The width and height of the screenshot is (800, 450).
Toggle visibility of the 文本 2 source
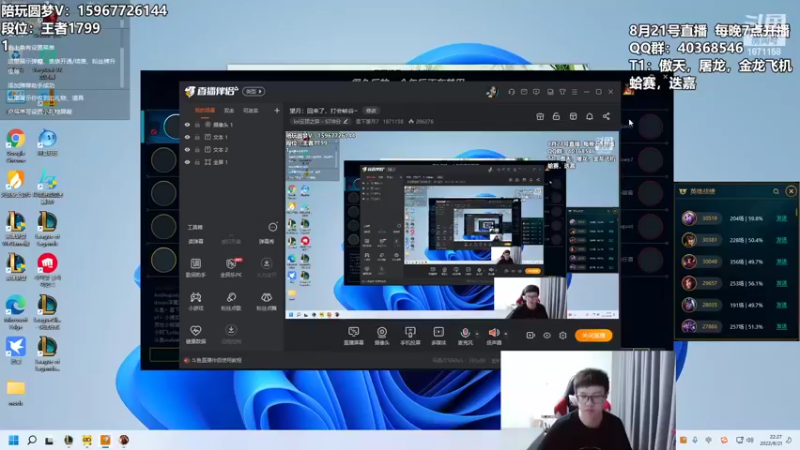187,149
